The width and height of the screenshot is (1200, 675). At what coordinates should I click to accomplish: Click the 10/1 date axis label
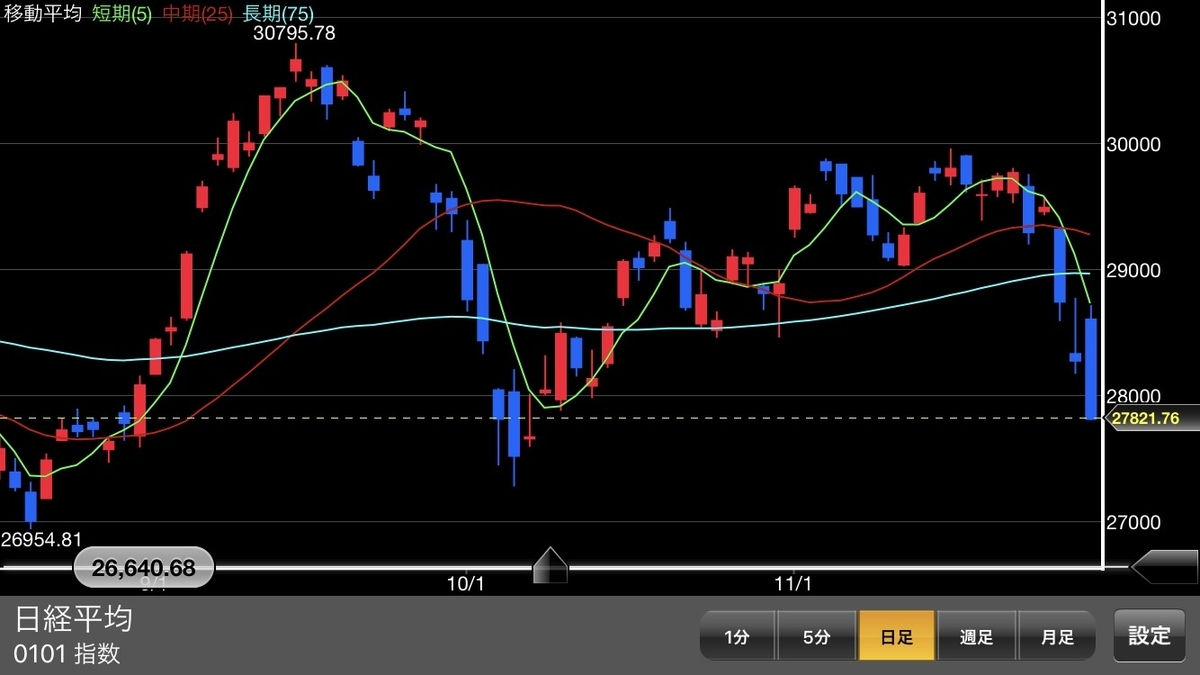click(x=466, y=582)
